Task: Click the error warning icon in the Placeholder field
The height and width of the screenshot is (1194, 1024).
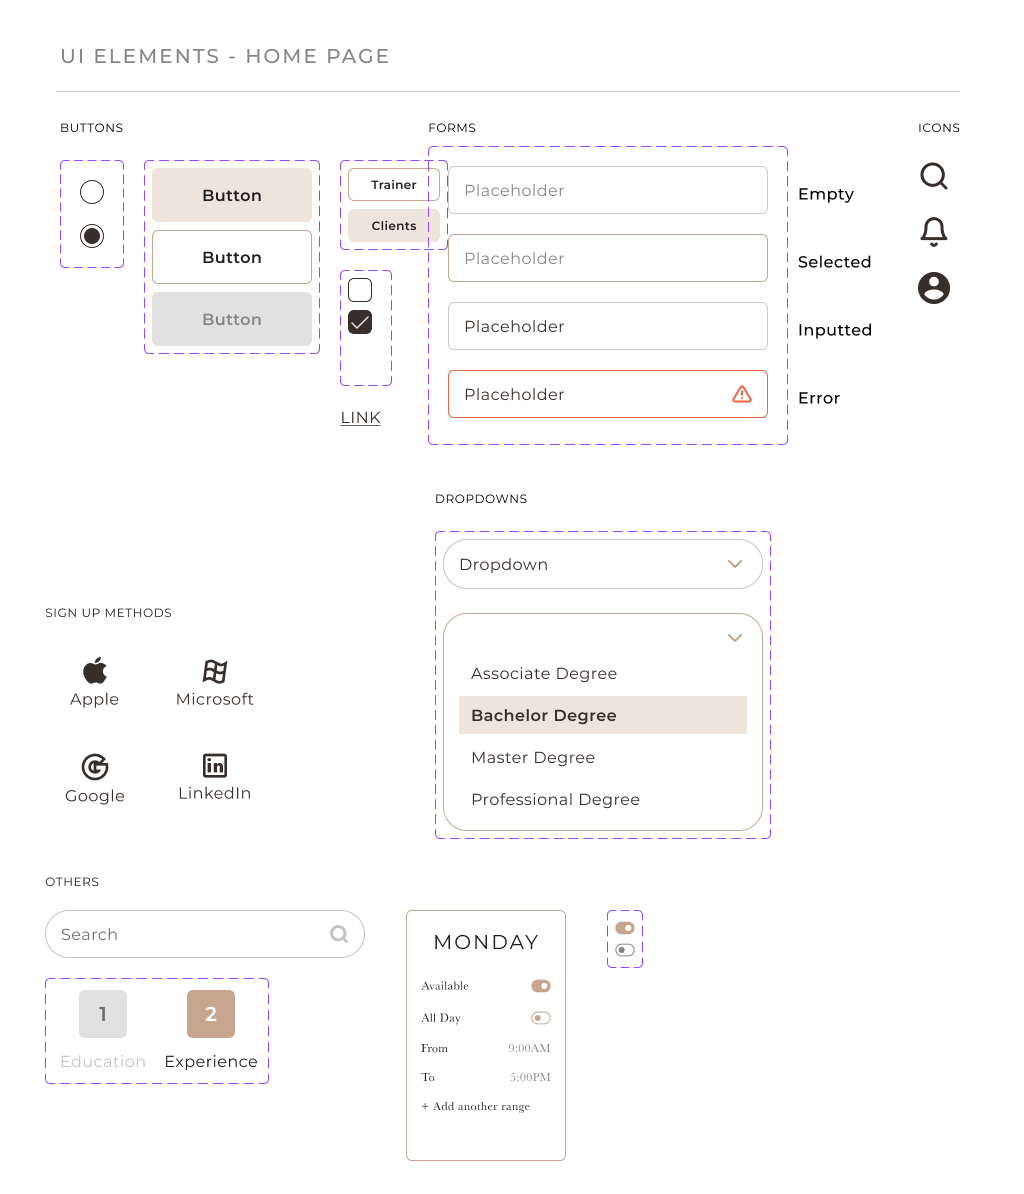Action: (x=741, y=394)
